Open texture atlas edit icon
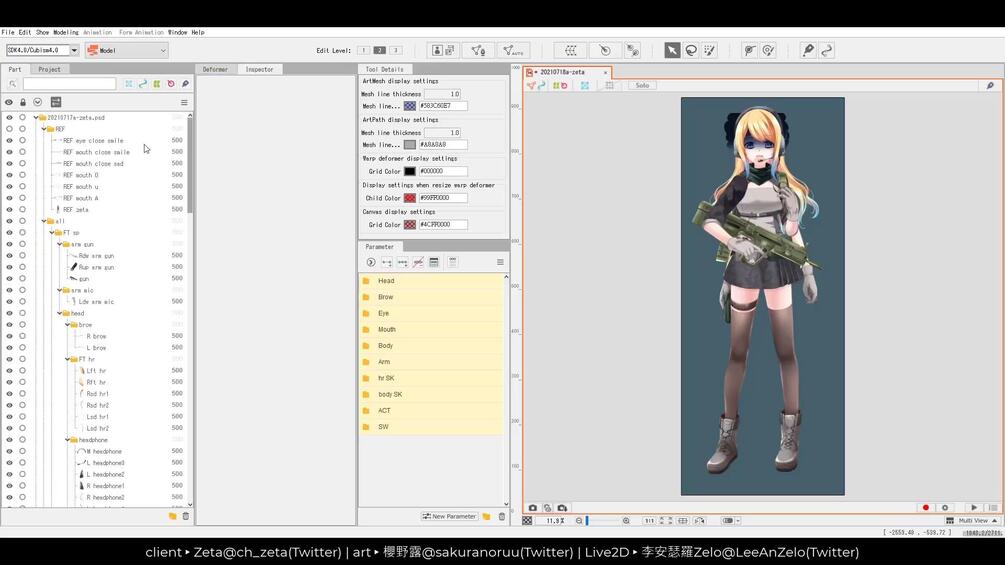The width and height of the screenshot is (1005, 565). 444,50
